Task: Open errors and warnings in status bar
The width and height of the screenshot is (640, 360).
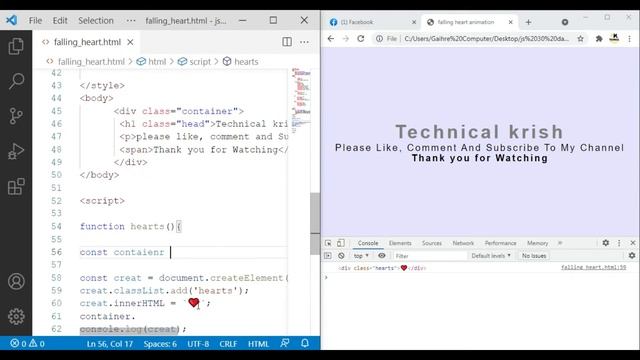Action: pos(27,344)
